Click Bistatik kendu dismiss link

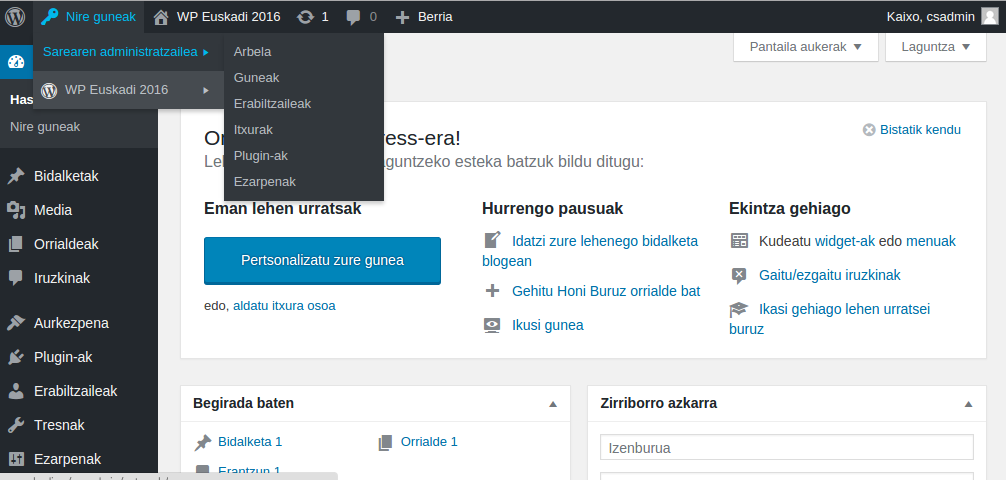(x=920, y=130)
